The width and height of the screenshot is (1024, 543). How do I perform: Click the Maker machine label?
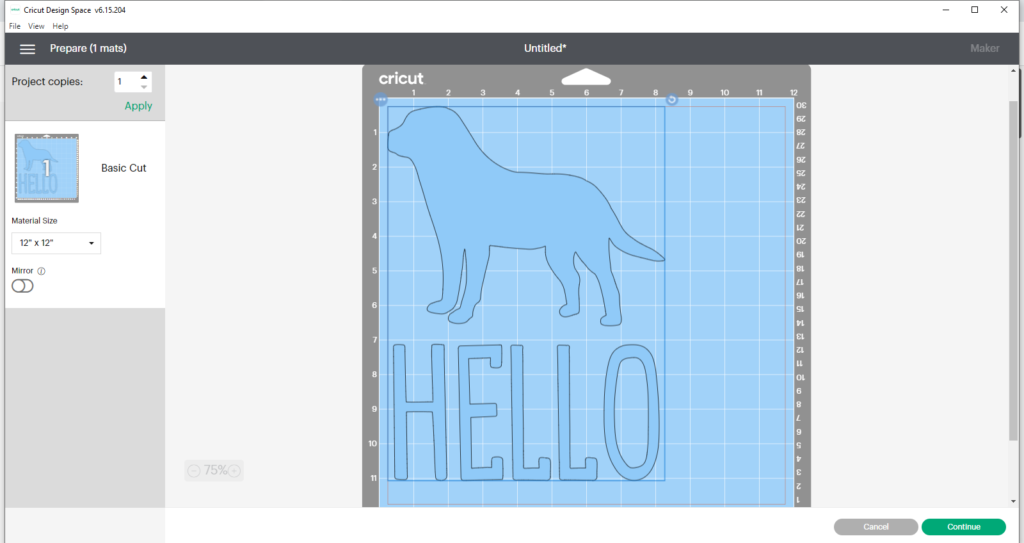tap(984, 48)
